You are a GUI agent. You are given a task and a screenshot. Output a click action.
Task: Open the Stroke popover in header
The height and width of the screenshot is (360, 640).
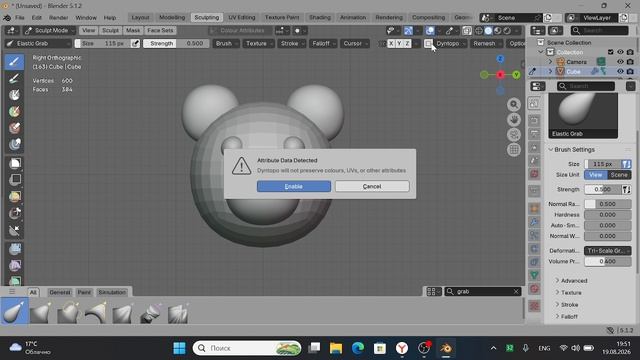click(x=292, y=43)
